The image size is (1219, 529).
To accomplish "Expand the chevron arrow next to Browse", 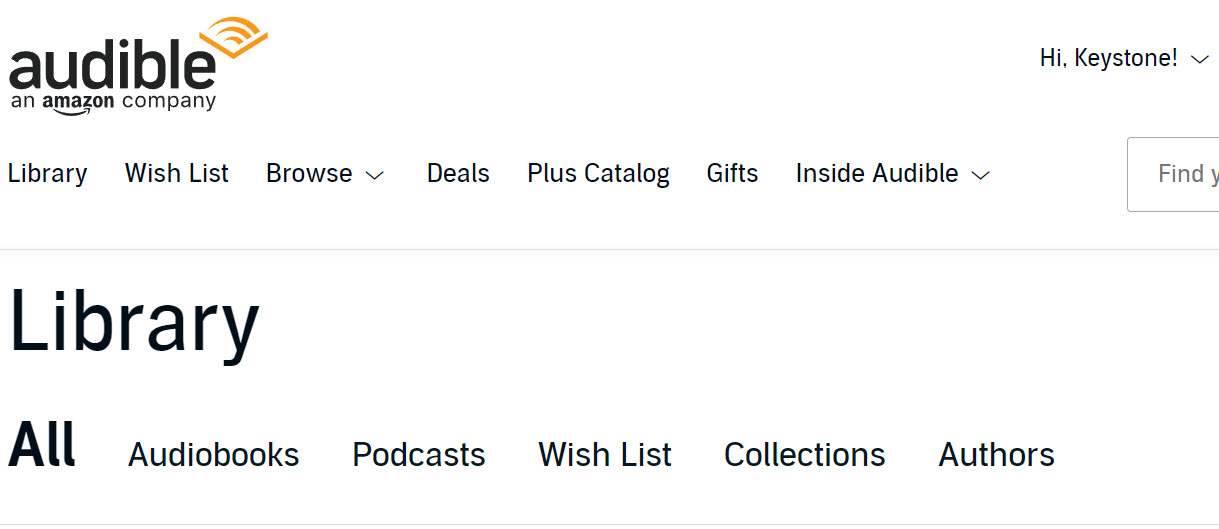I will (374, 175).
